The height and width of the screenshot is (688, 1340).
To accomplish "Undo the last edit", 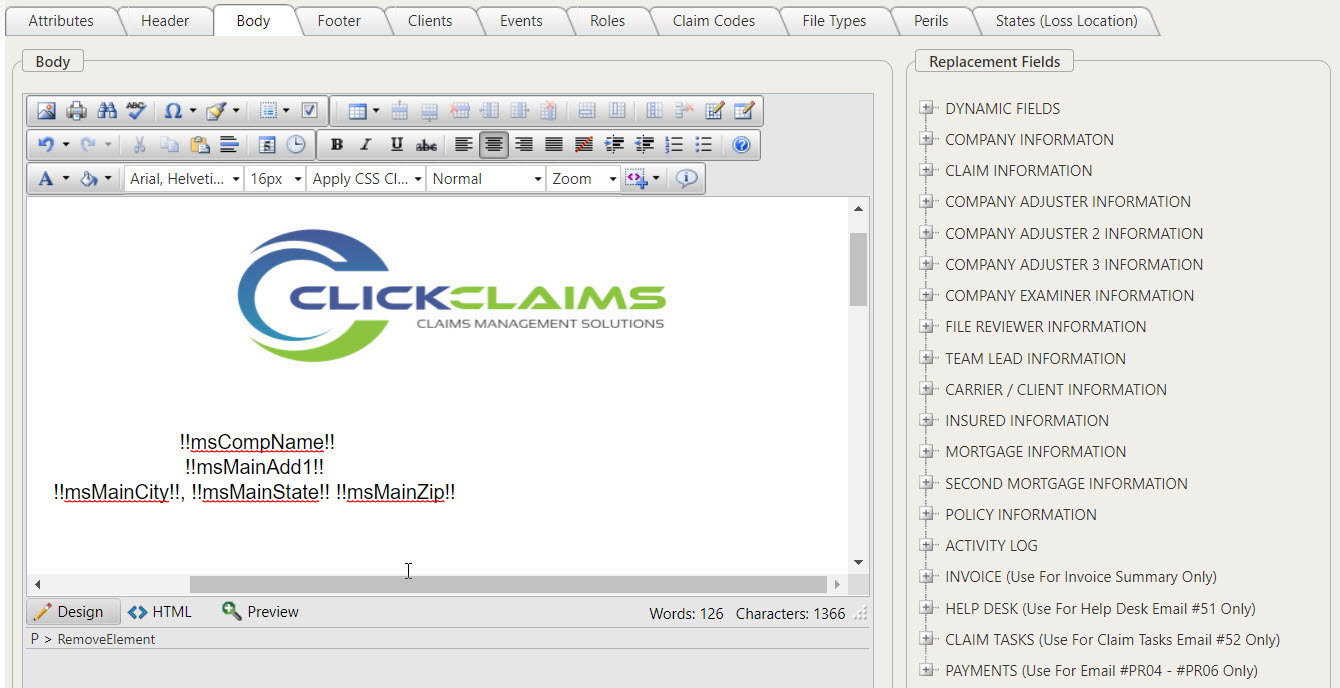I will click(x=46, y=145).
